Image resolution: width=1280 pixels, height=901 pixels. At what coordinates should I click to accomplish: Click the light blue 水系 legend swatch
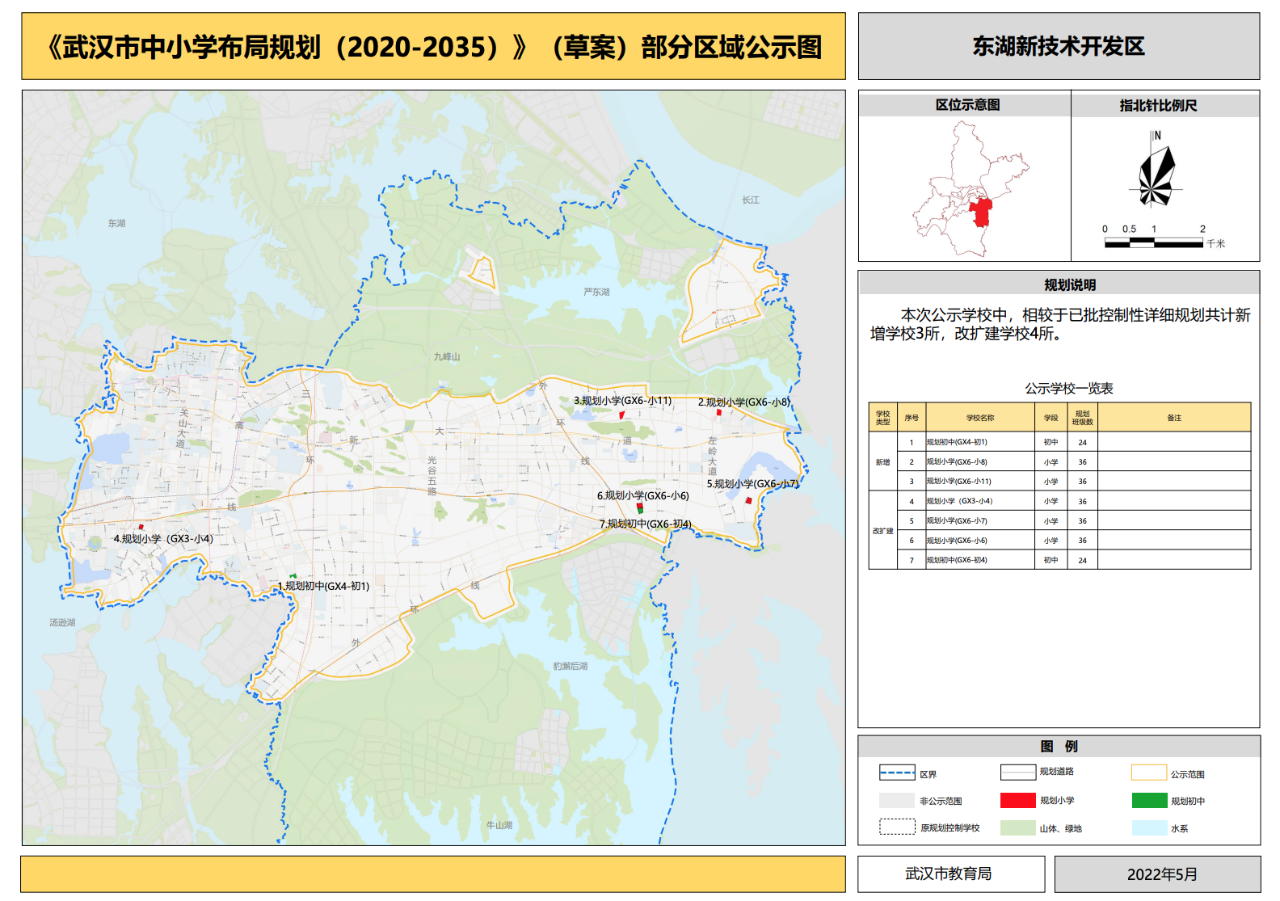click(x=1148, y=827)
